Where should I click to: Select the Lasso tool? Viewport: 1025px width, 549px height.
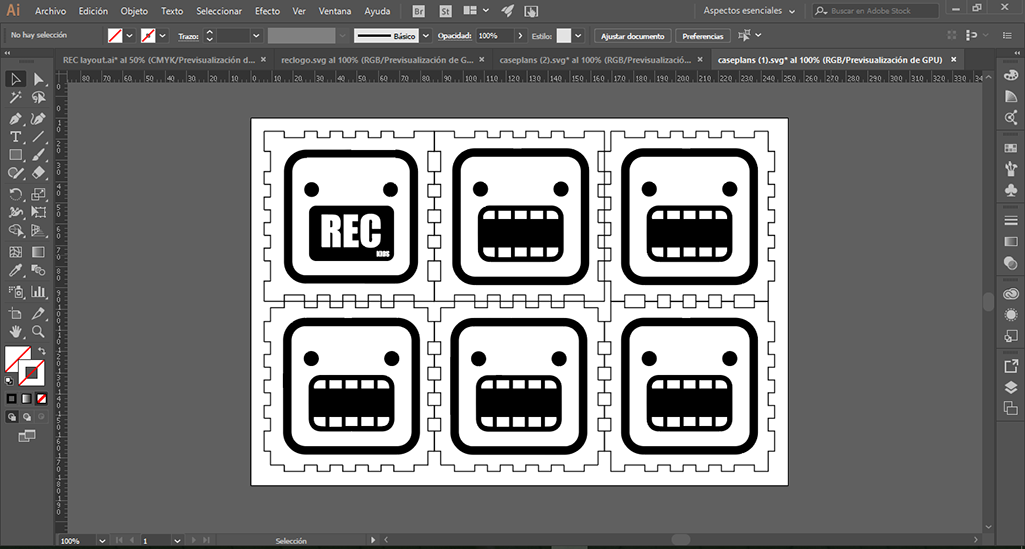[39, 98]
